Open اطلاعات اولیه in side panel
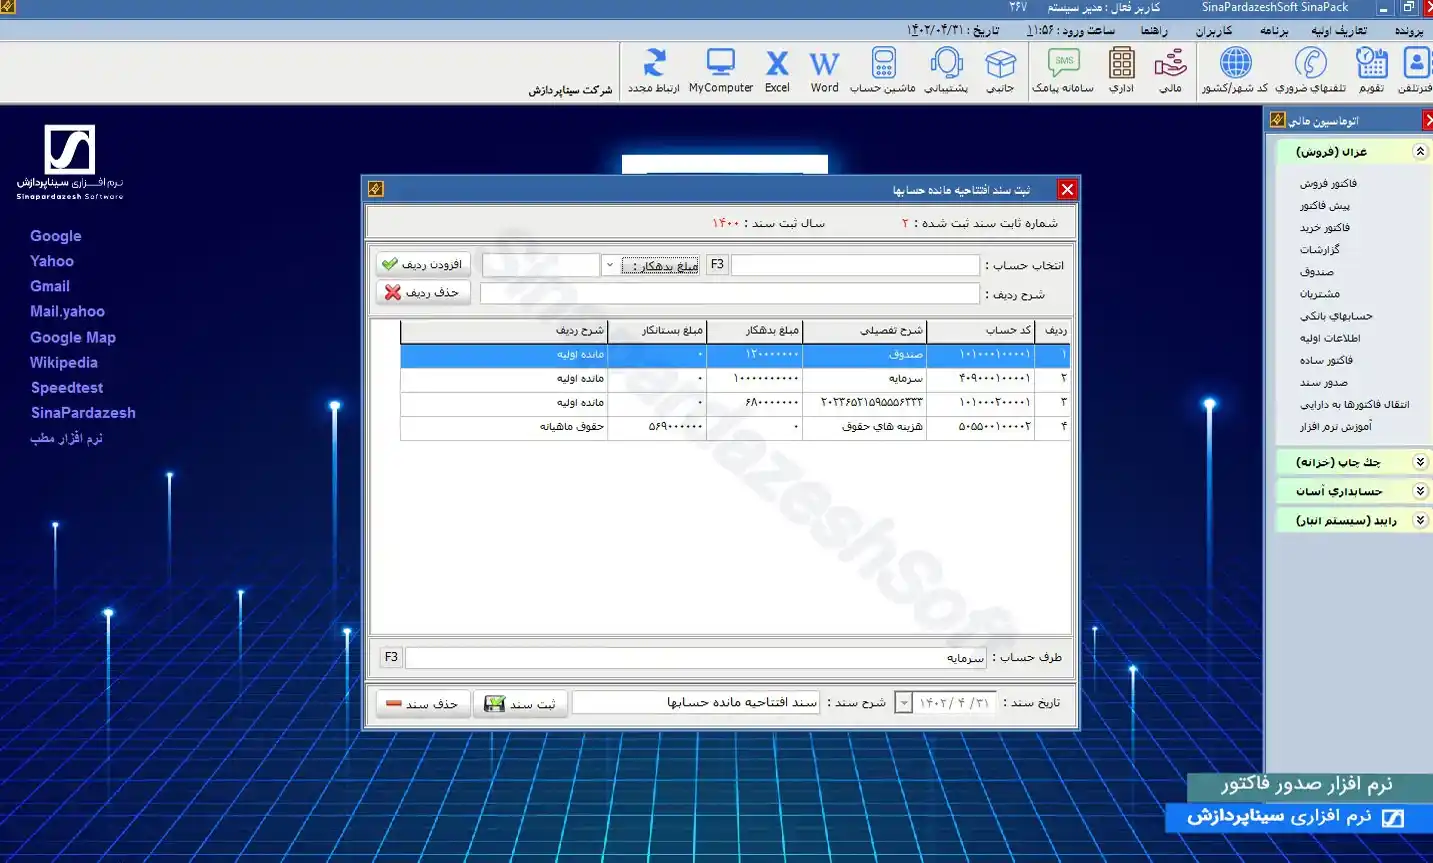Viewport: 1433px width, 863px height. coord(1330,338)
